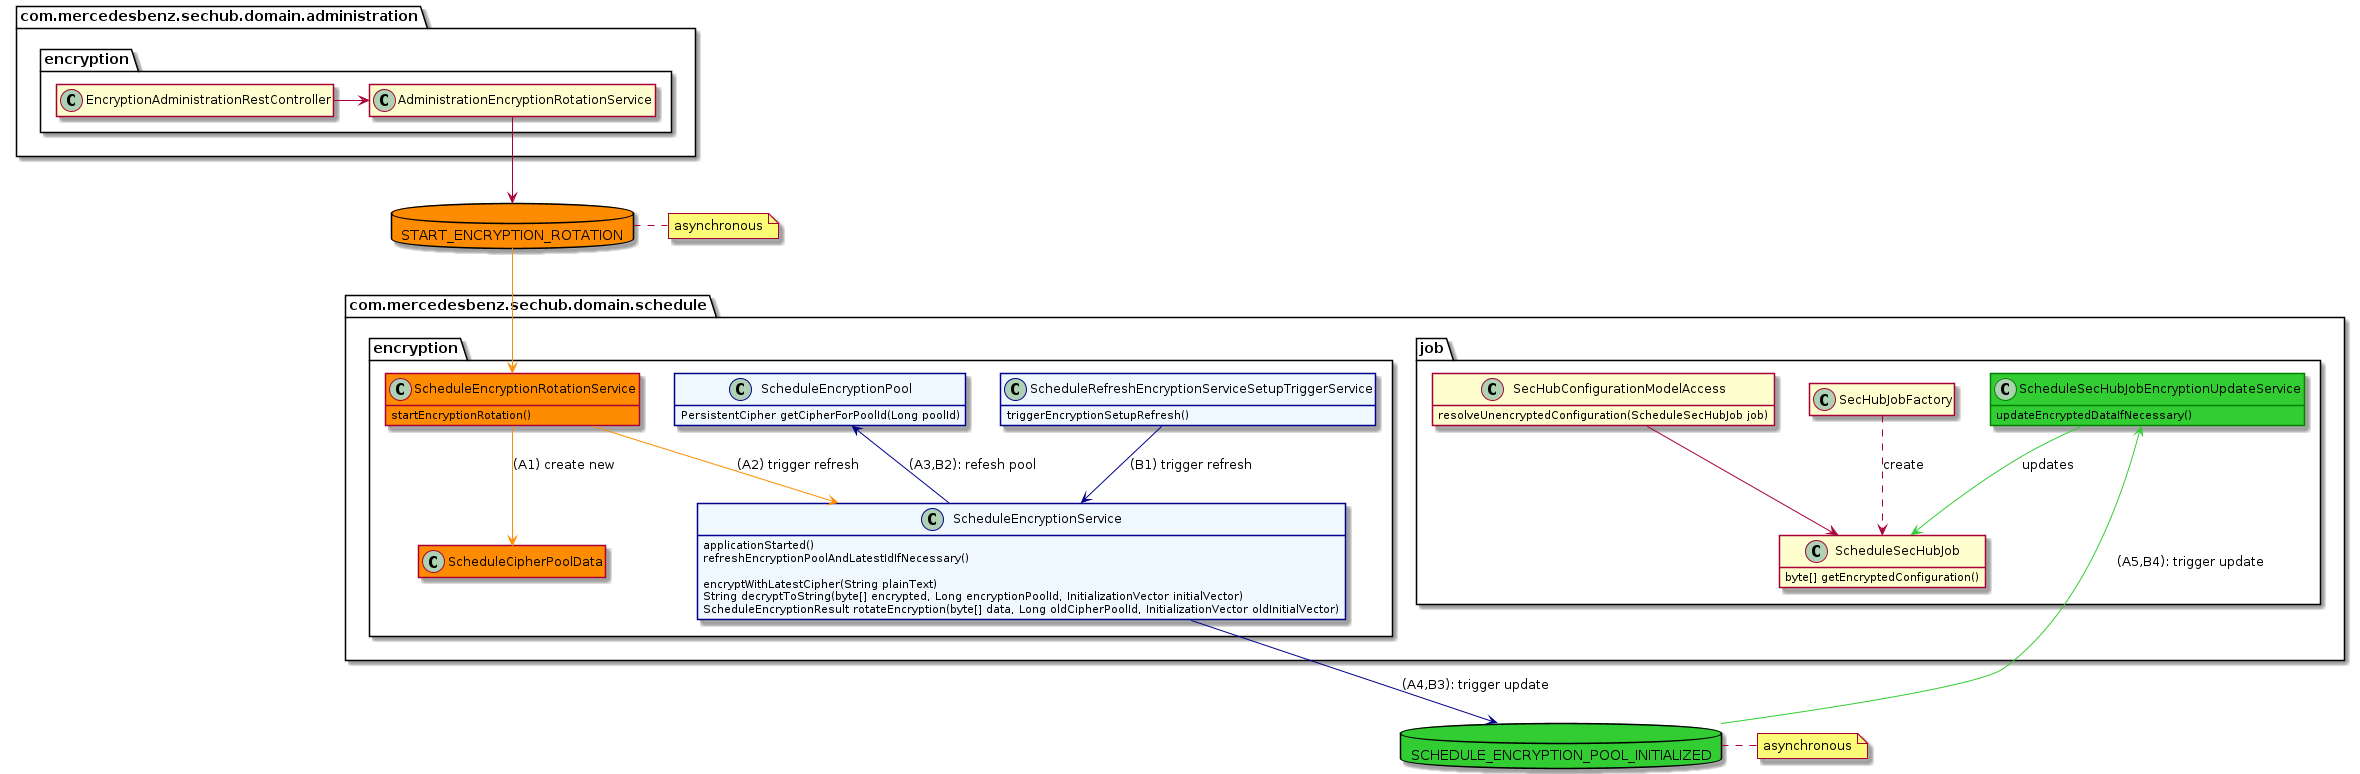The height and width of the screenshot is (774, 2360).
Task: Click the (A5,B4): trigger update label
Action: 2190,562
